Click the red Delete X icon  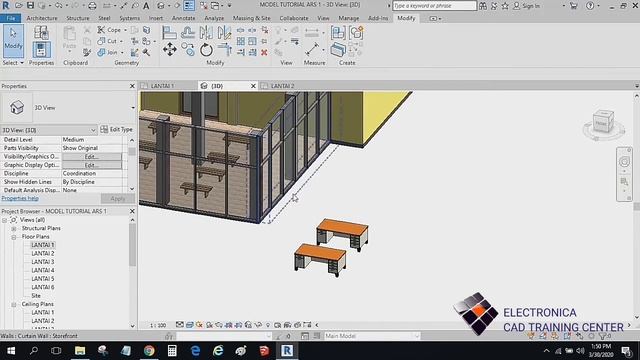coord(264,52)
